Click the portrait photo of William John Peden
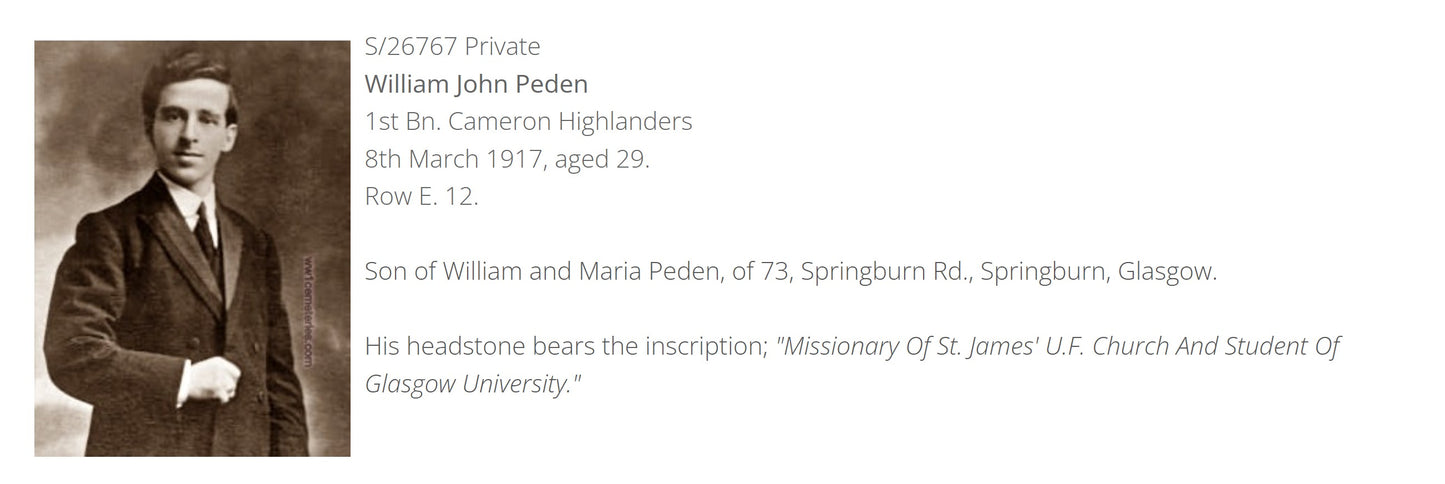Viewport: 1445px width, 484px height. pyautogui.click(x=192, y=249)
